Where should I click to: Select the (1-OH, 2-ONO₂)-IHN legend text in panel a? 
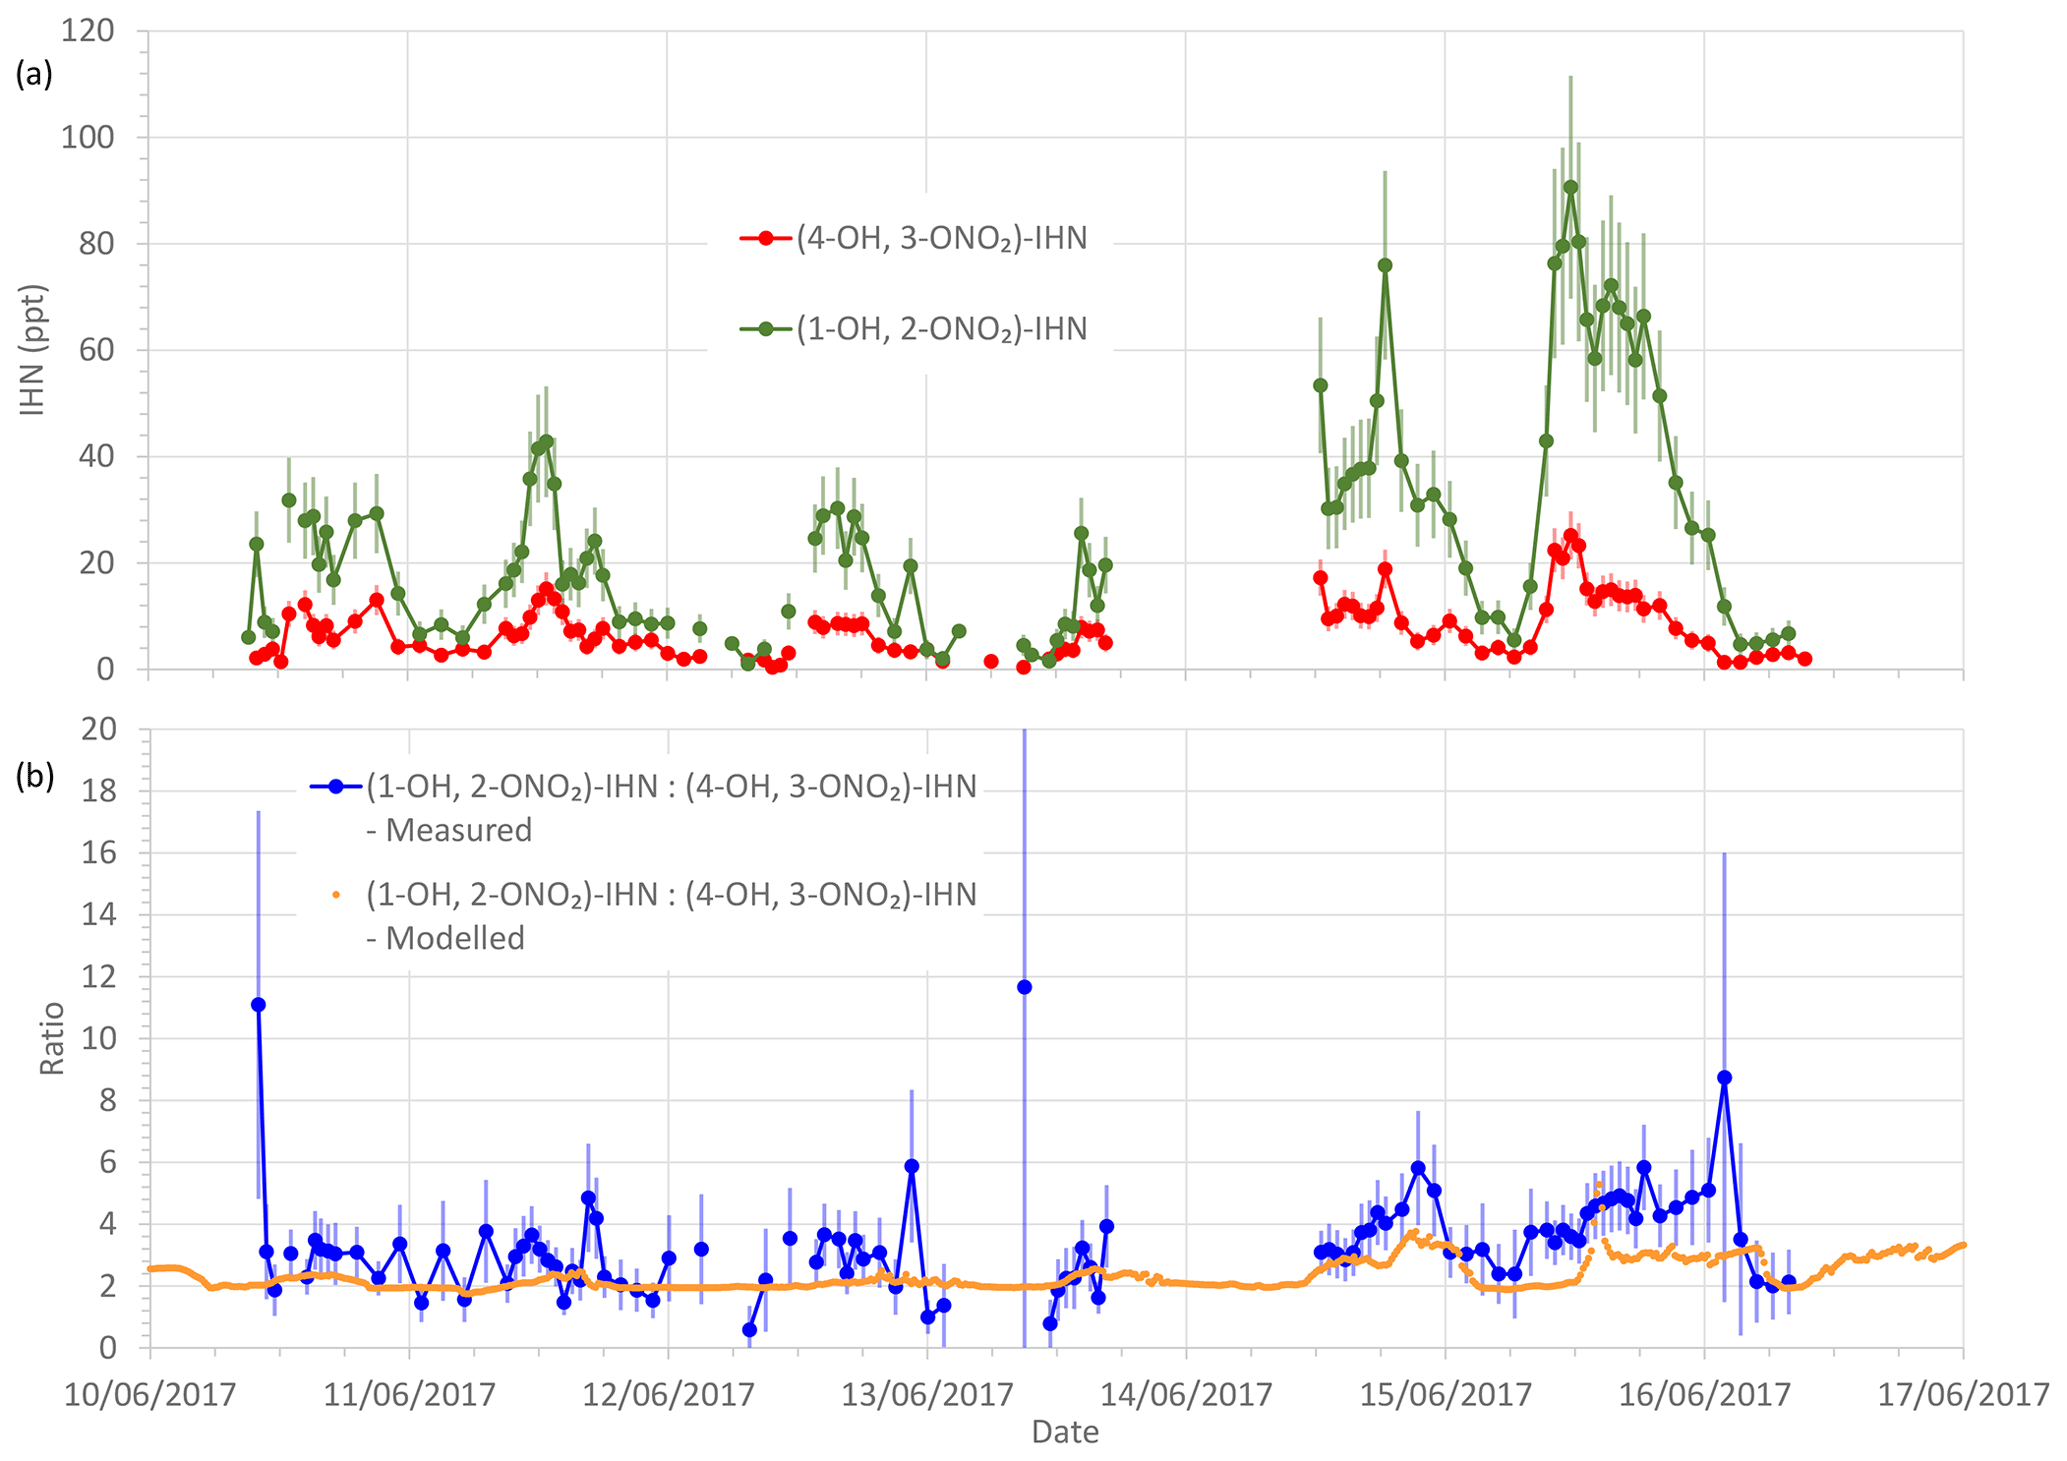click(x=941, y=329)
